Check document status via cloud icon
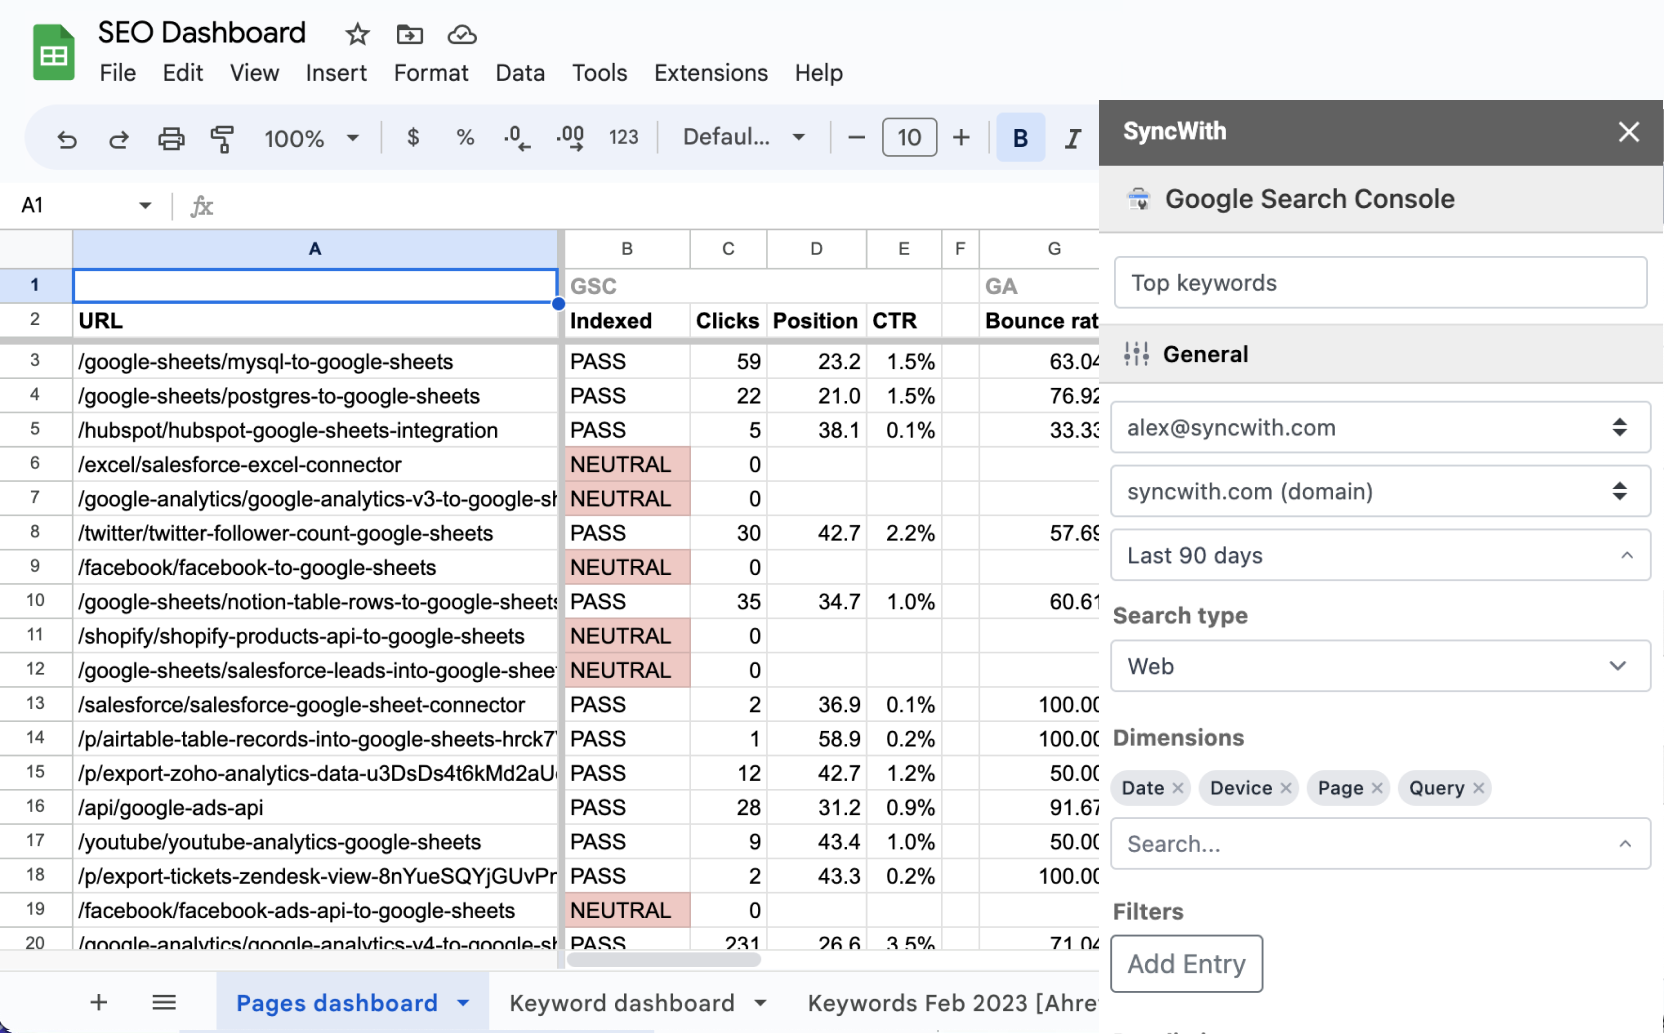Screen dimensions: 1664x1034 (x=461, y=33)
